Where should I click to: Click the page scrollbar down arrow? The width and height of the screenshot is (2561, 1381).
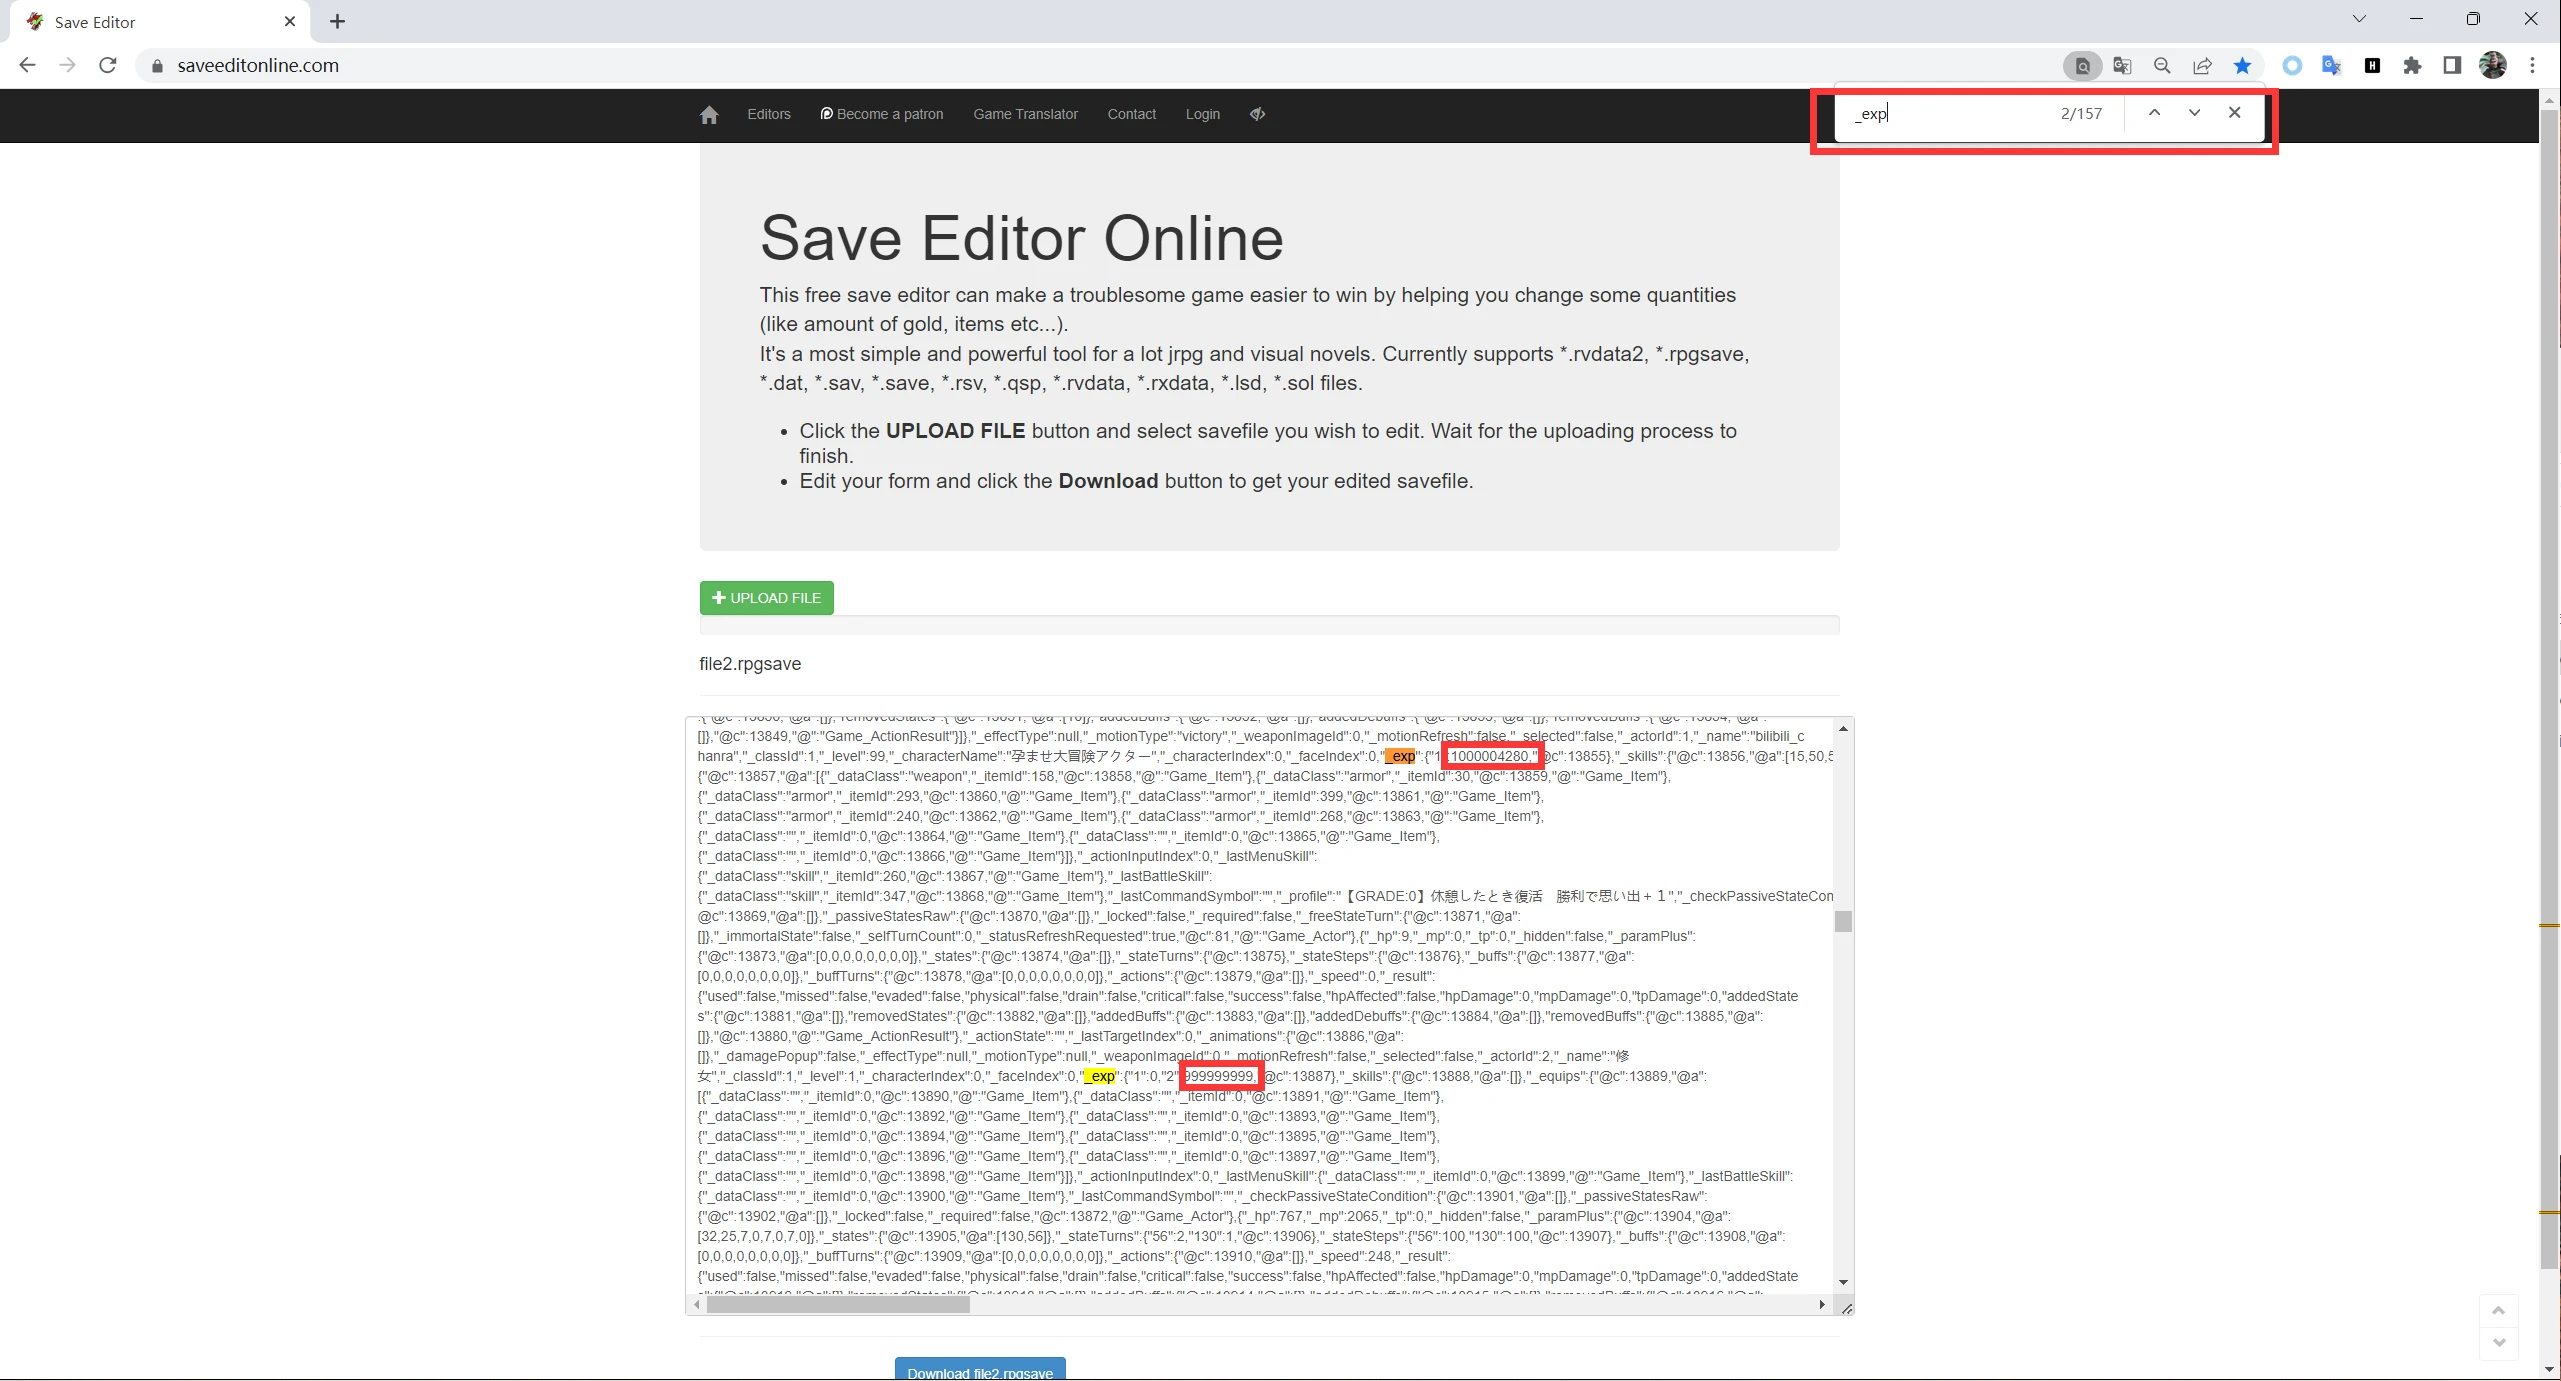2549,1369
